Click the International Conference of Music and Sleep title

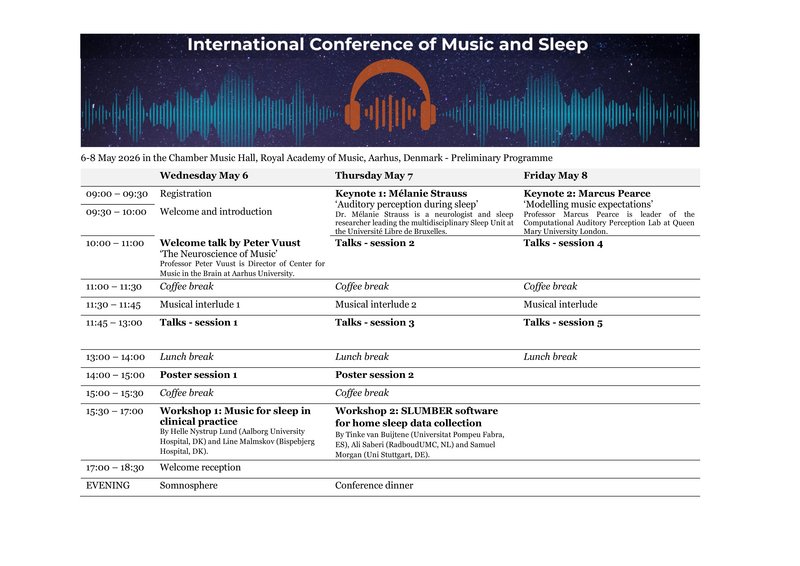388,45
